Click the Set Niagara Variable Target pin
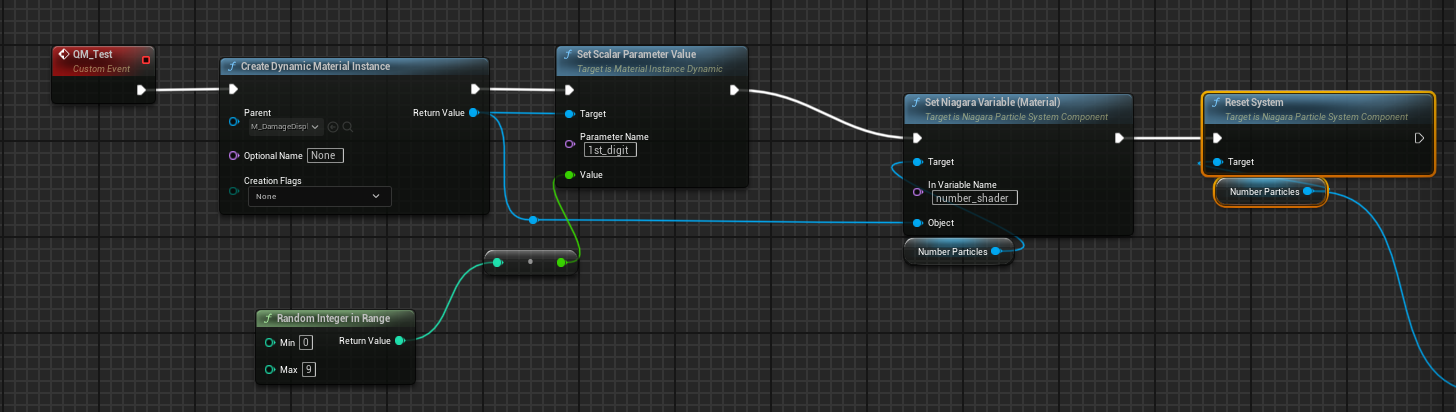The height and width of the screenshot is (412, 1456). 918,161
